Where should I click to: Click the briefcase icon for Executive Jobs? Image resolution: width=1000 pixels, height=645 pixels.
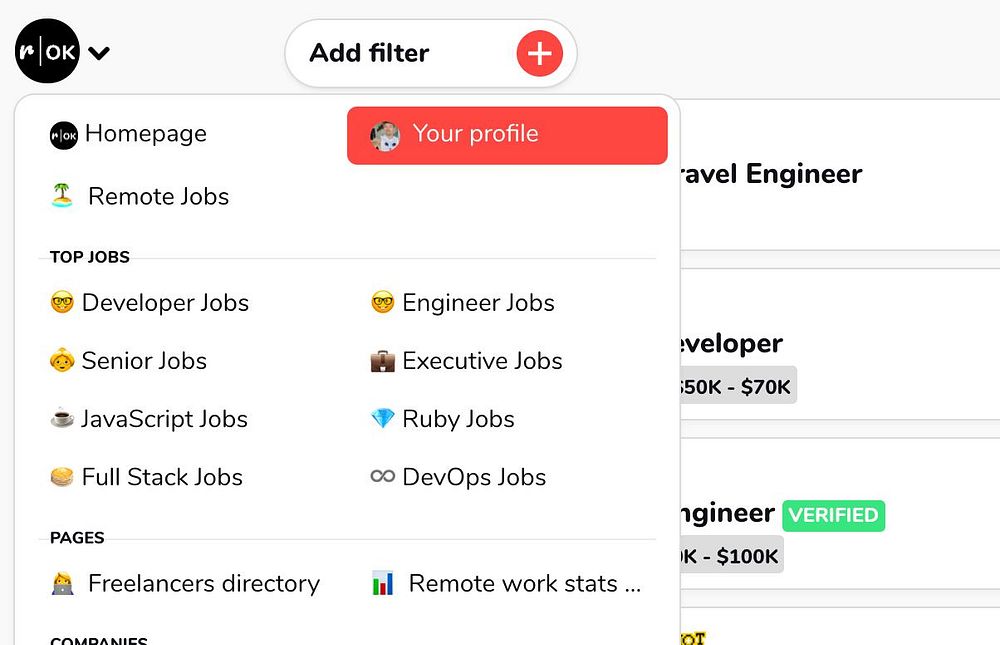pos(382,361)
